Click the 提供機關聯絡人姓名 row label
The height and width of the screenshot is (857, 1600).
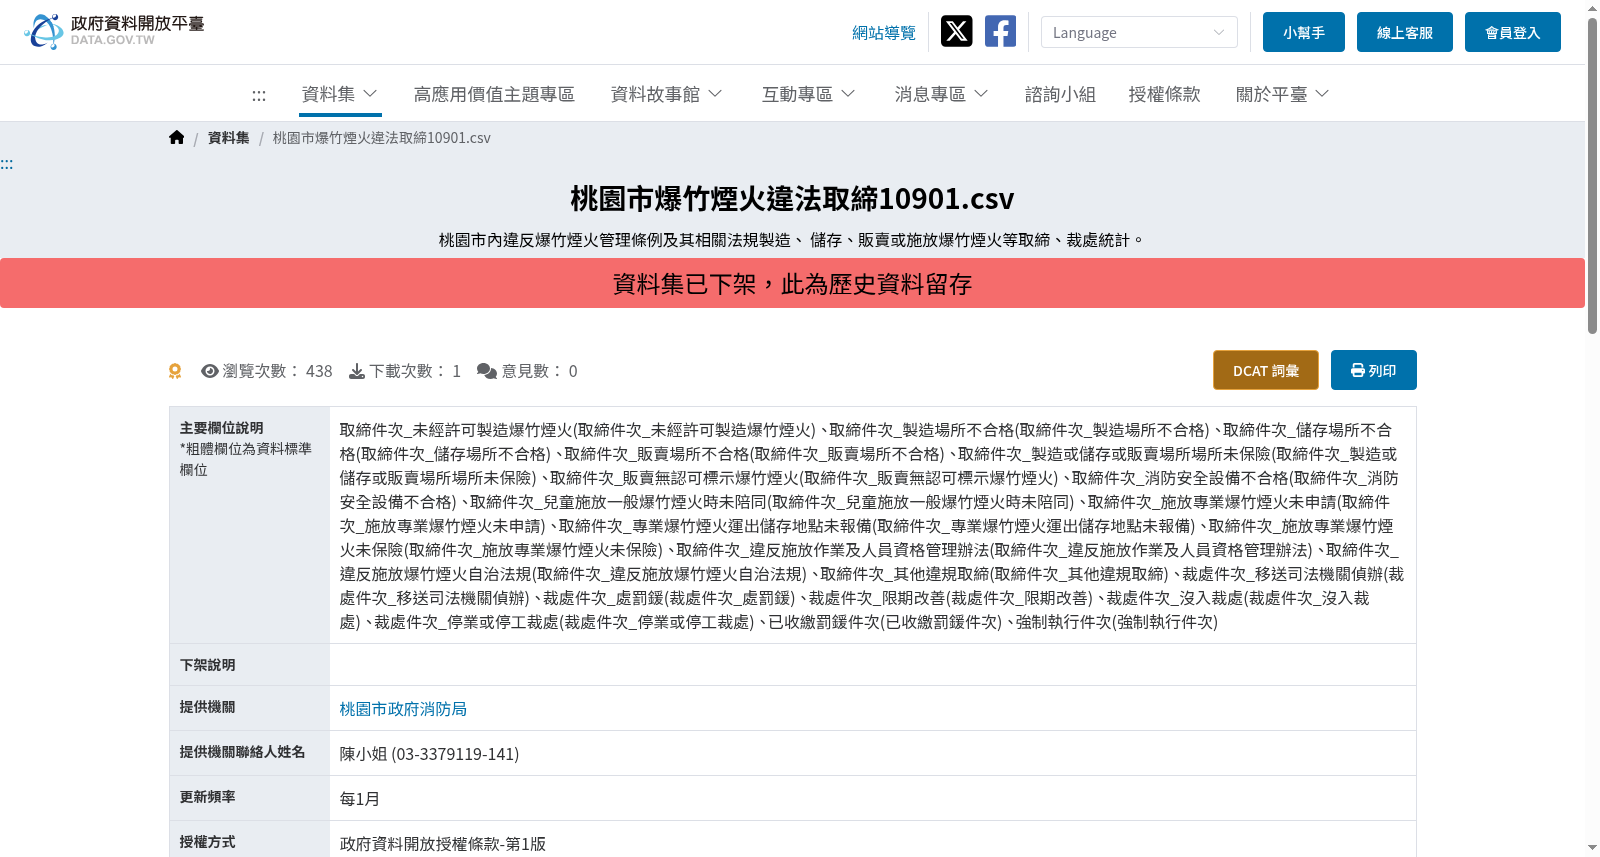click(243, 752)
